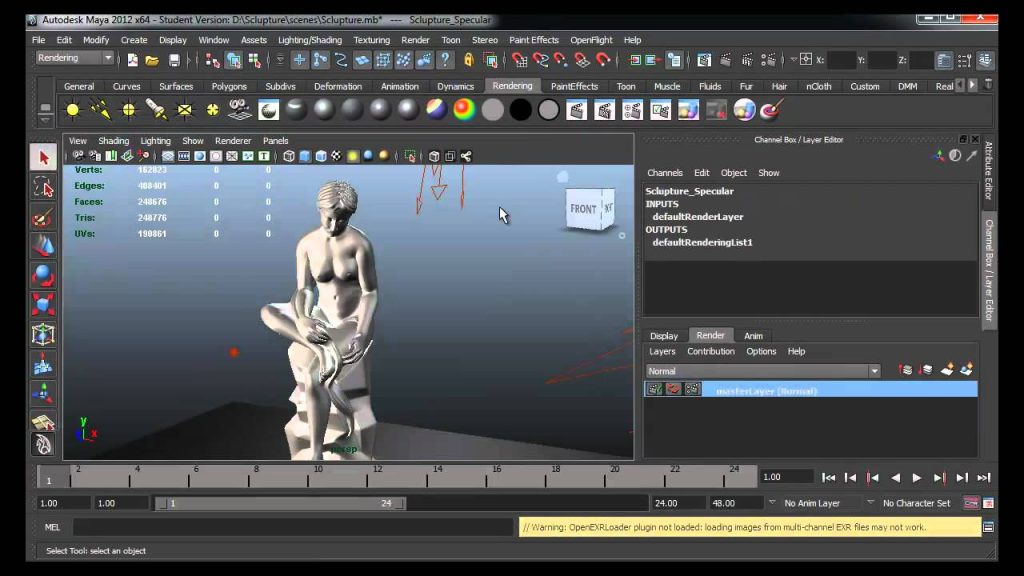
Task: Assign the ramp shader multicolor sphere
Action: pos(436,110)
